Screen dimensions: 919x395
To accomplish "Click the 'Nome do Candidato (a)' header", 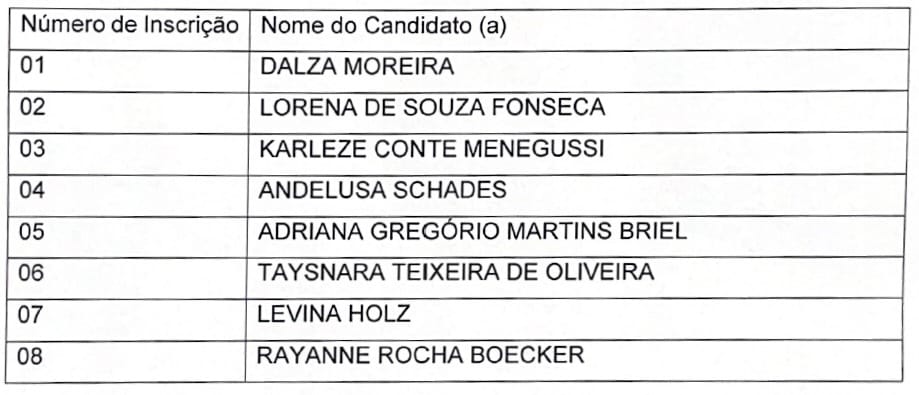I will coord(383,28).
